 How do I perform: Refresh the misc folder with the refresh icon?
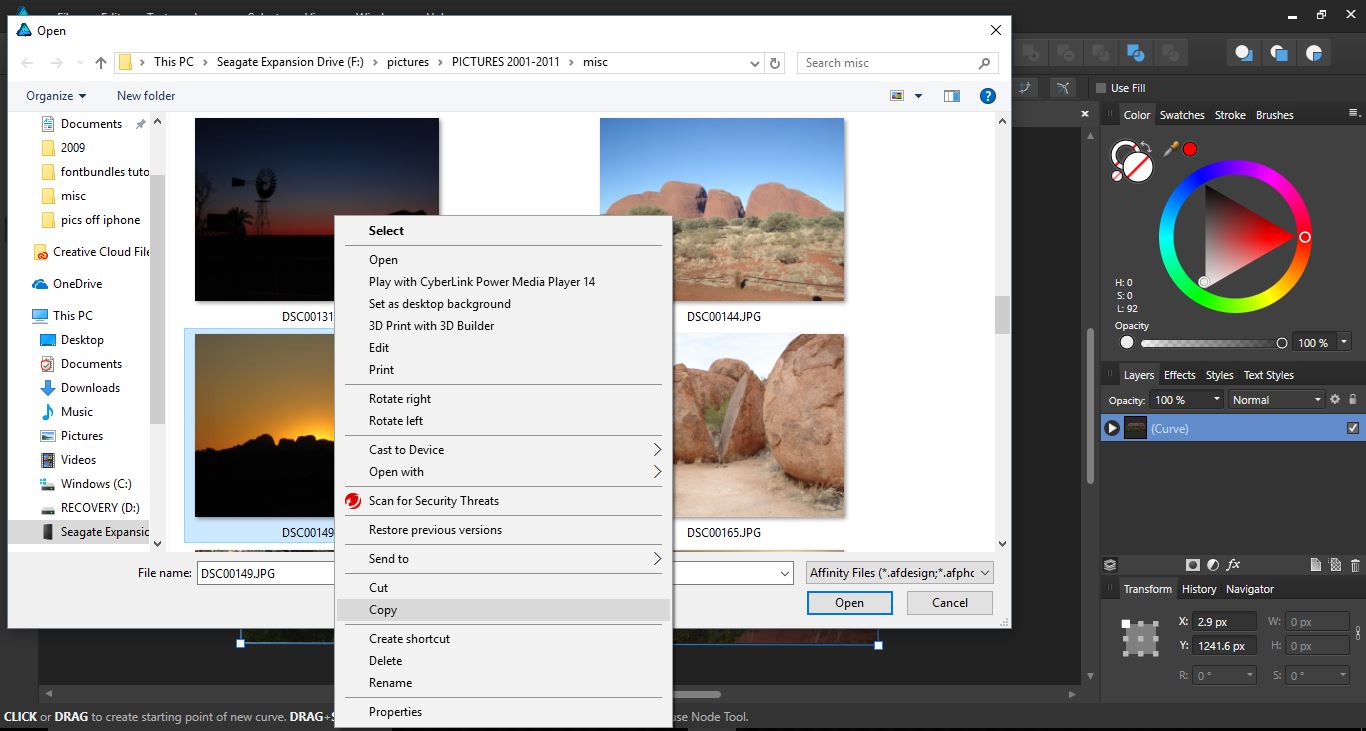pyautogui.click(x=775, y=62)
